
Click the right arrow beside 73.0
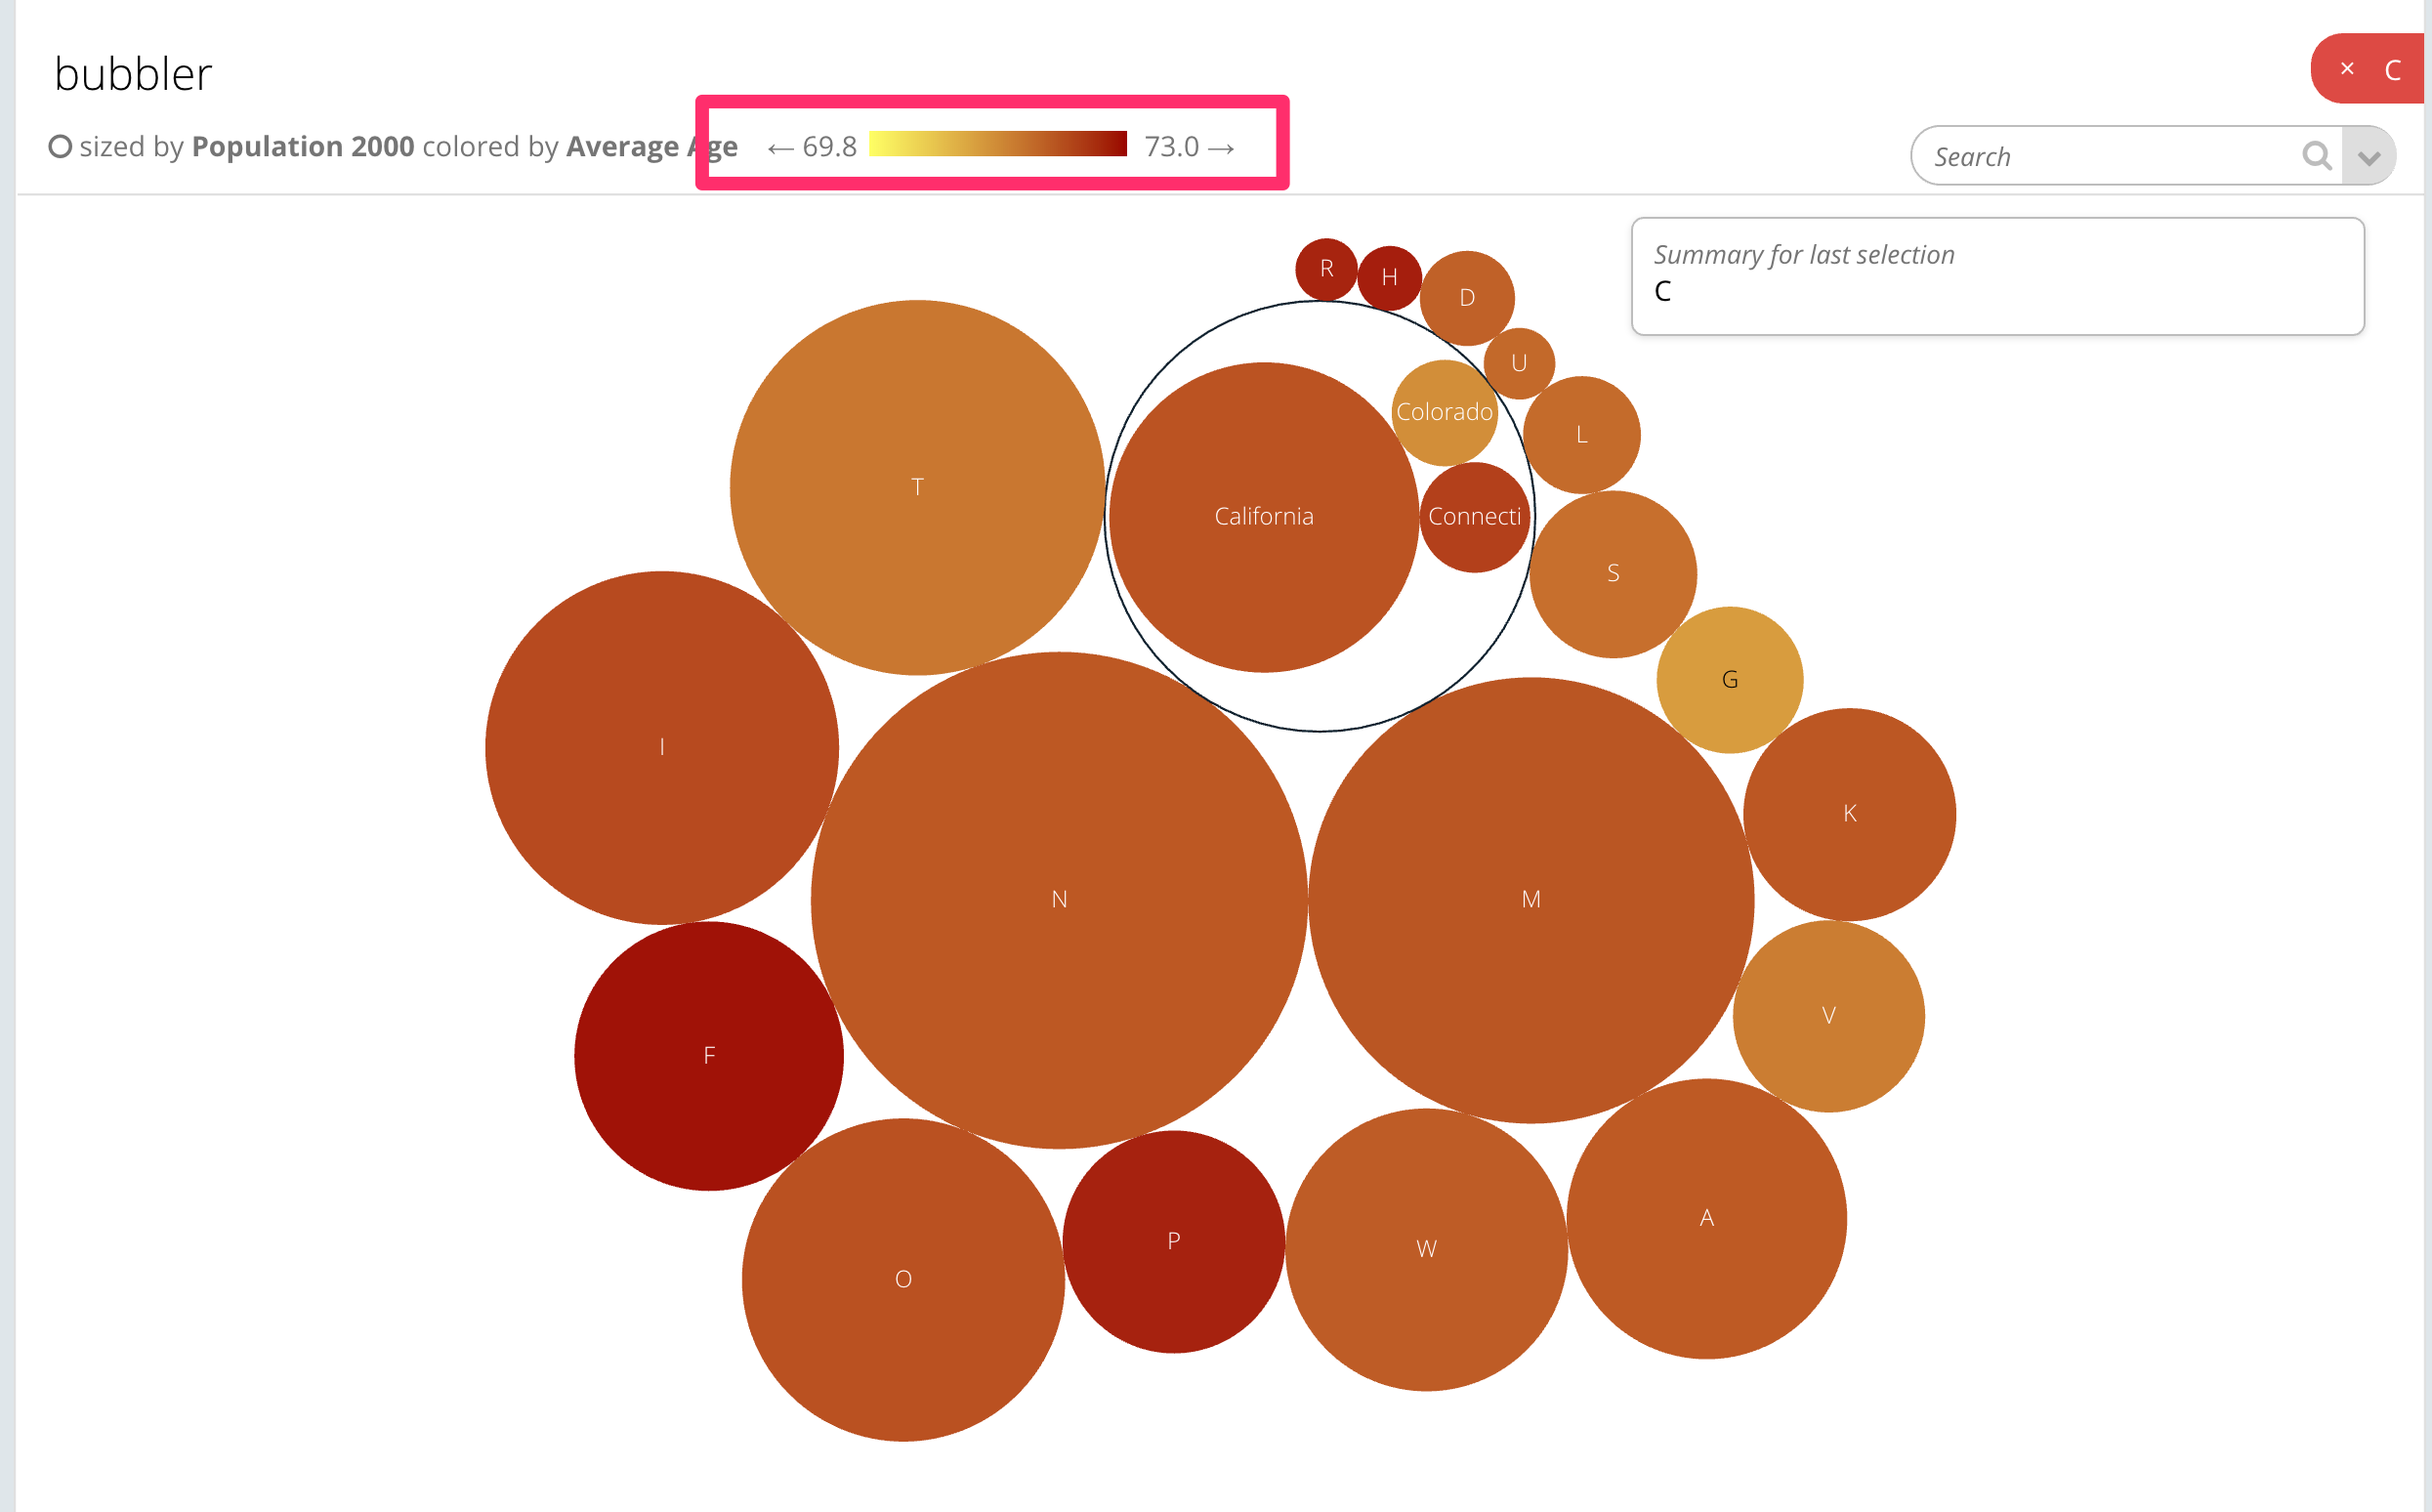coord(1221,149)
